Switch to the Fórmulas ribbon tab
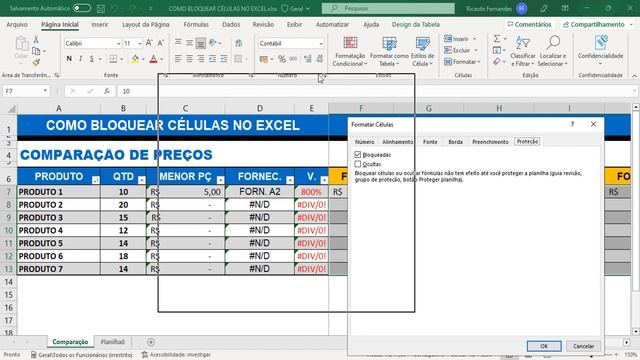This screenshot has width=640, height=360. pyautogui.click(x=196, y=24)
